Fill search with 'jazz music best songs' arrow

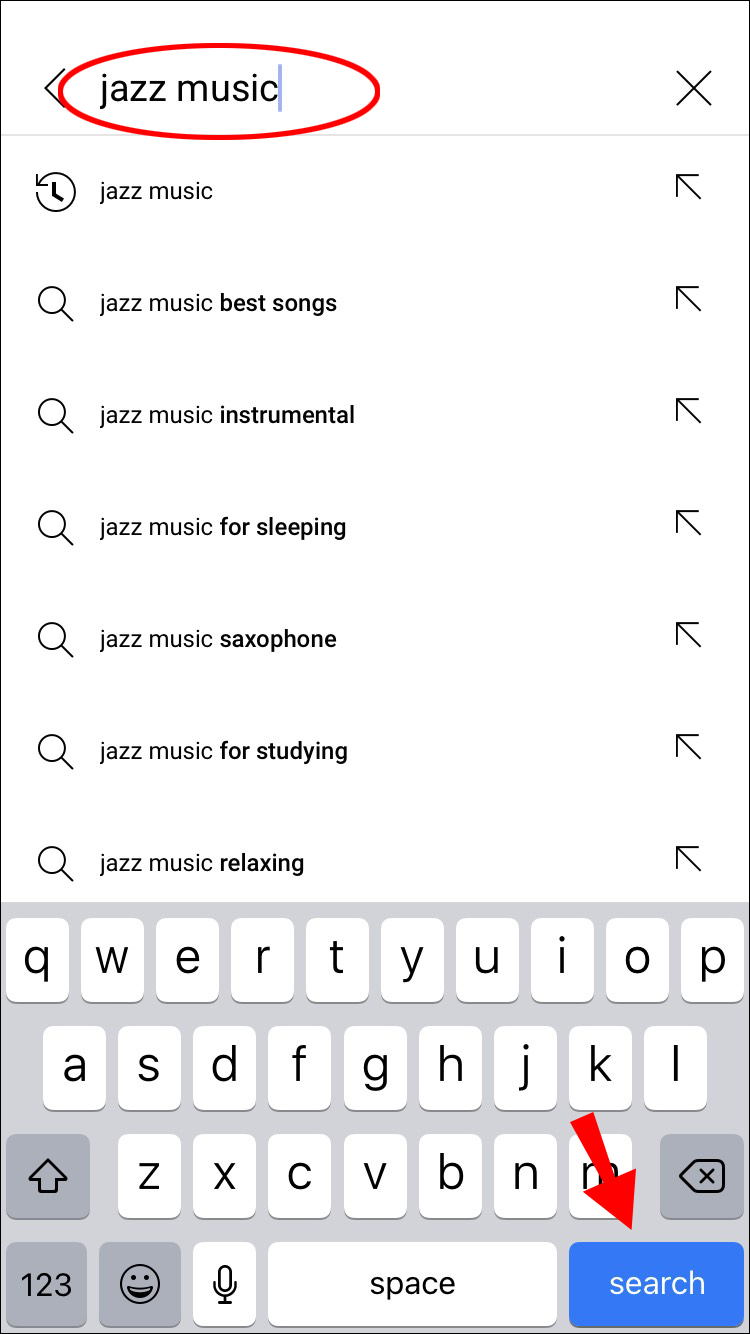coord(688,299)
